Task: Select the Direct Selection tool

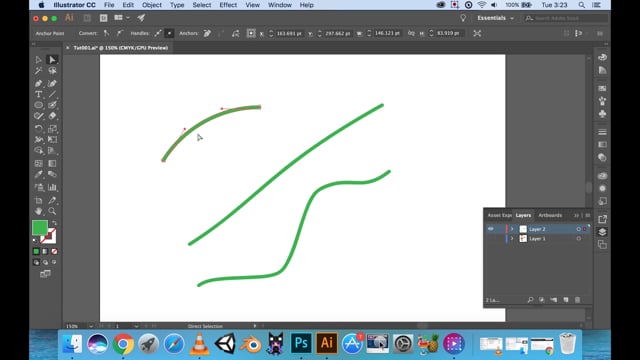Action: 52,60
